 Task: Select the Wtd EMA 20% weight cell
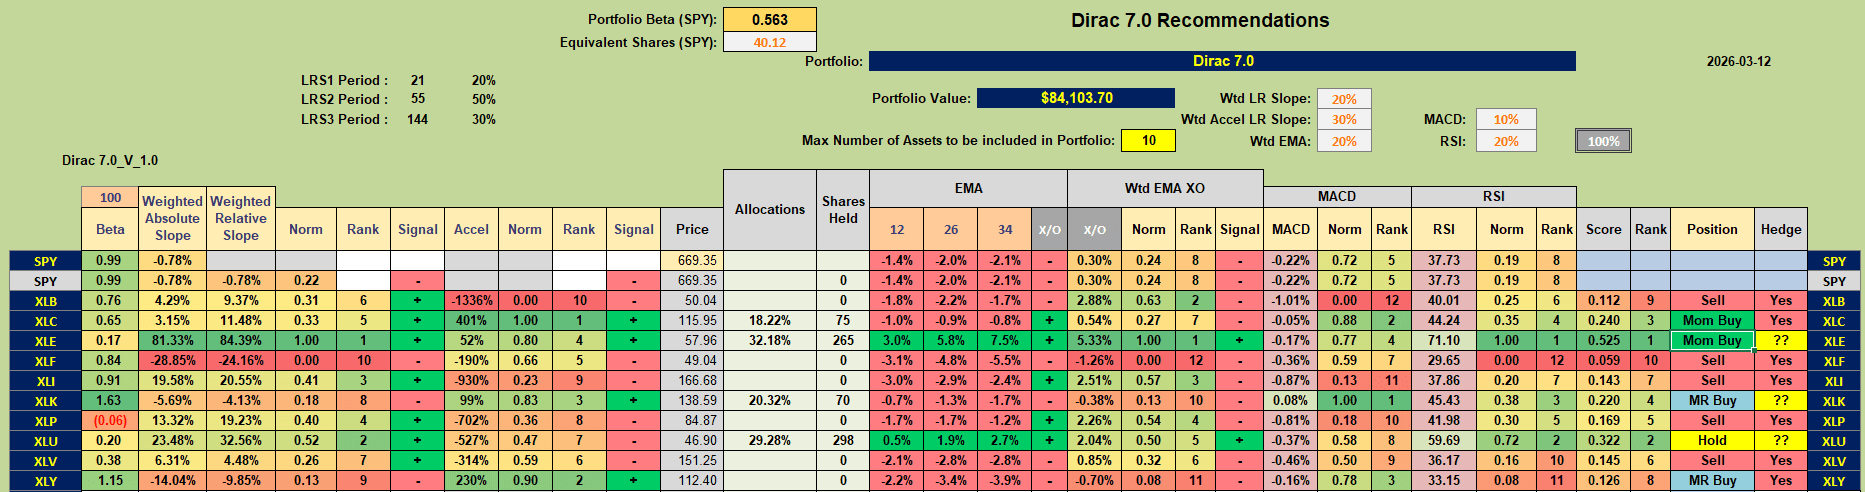[1344, 141]
